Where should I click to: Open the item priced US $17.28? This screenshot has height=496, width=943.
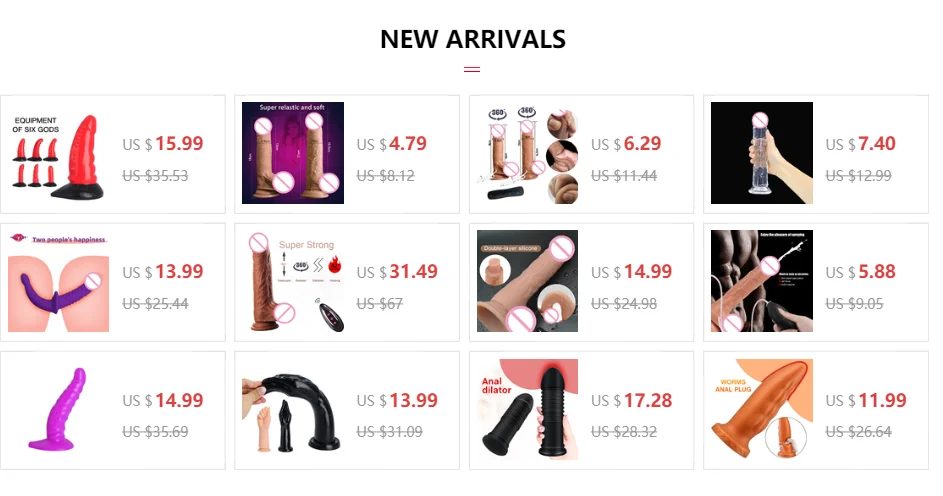click(631, 400)
